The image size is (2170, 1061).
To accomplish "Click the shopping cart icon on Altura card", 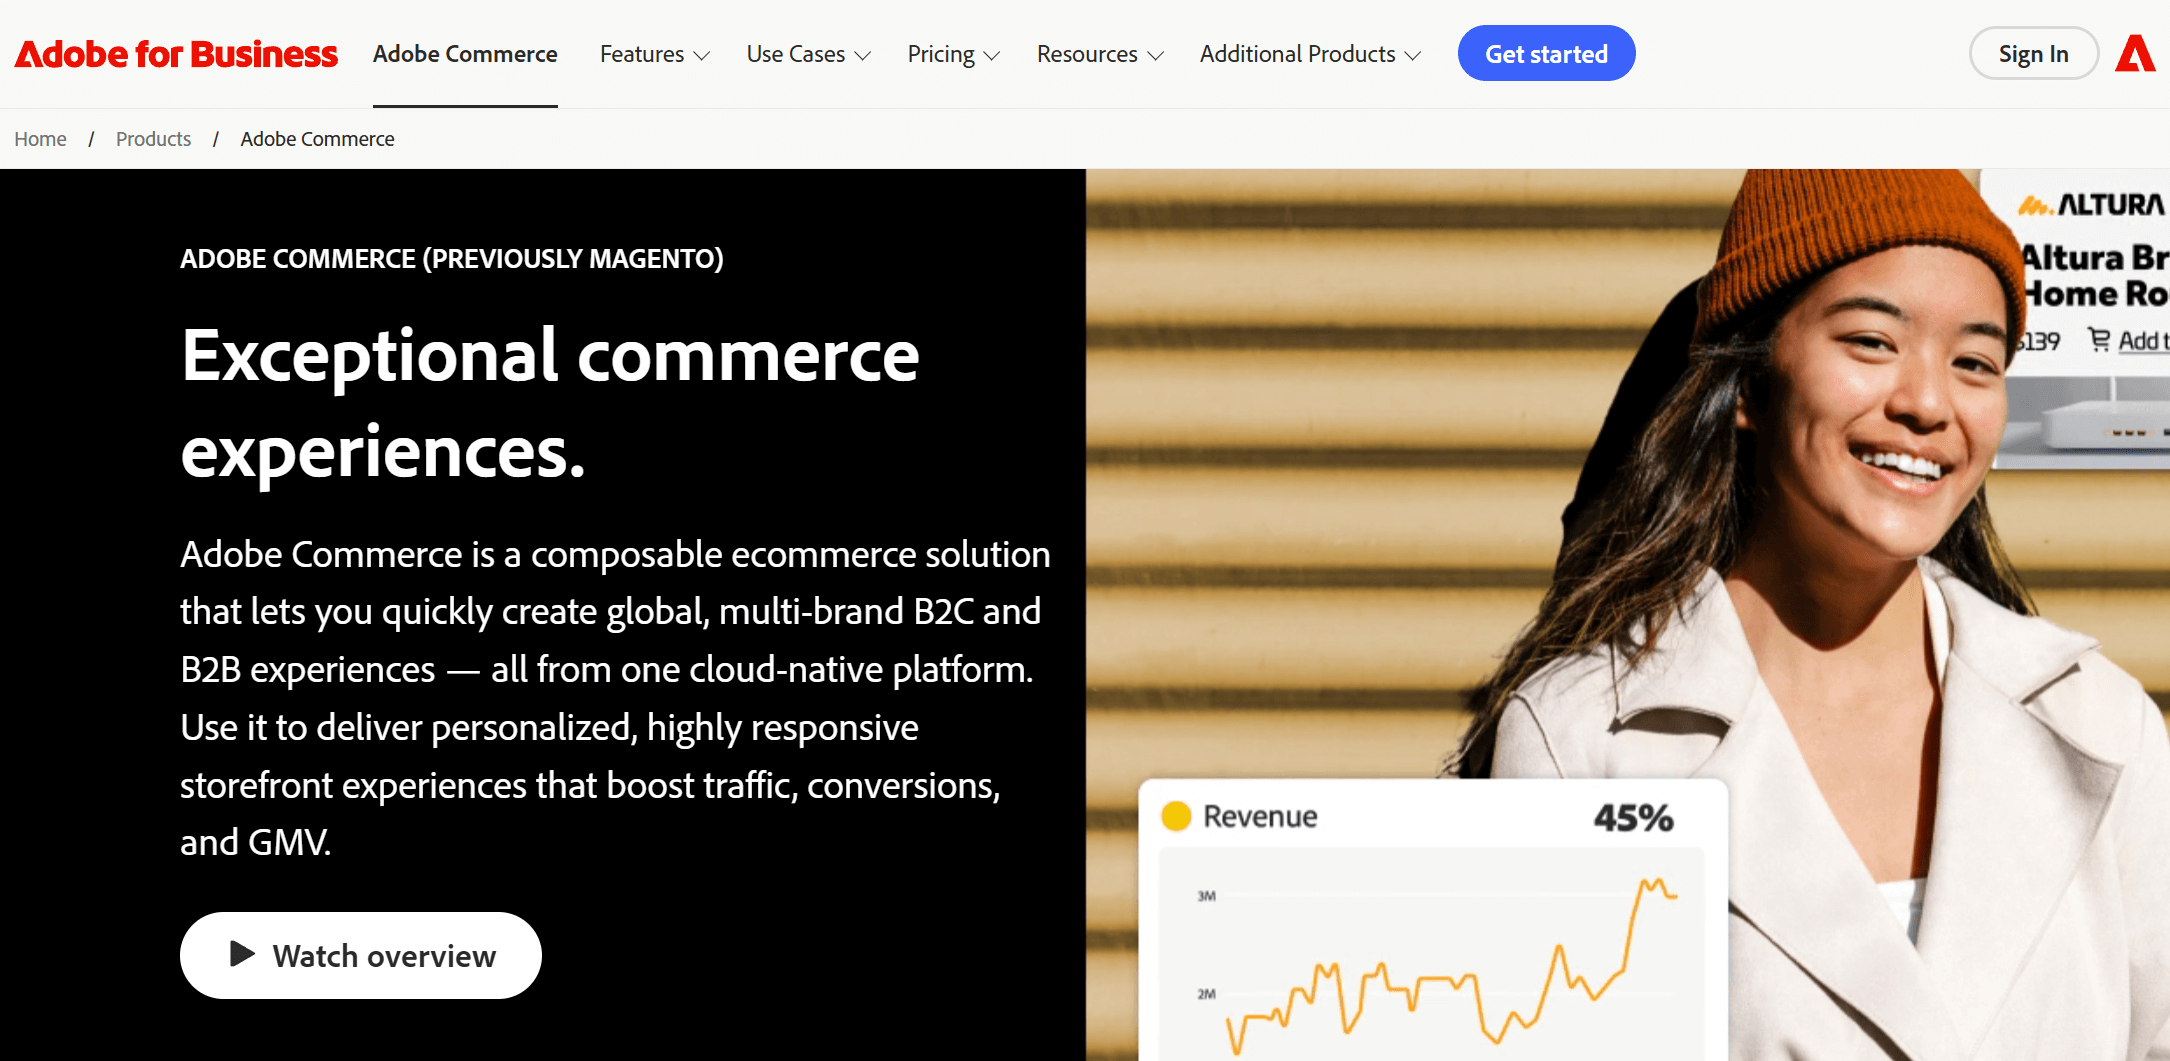I will coord(2099,340).
